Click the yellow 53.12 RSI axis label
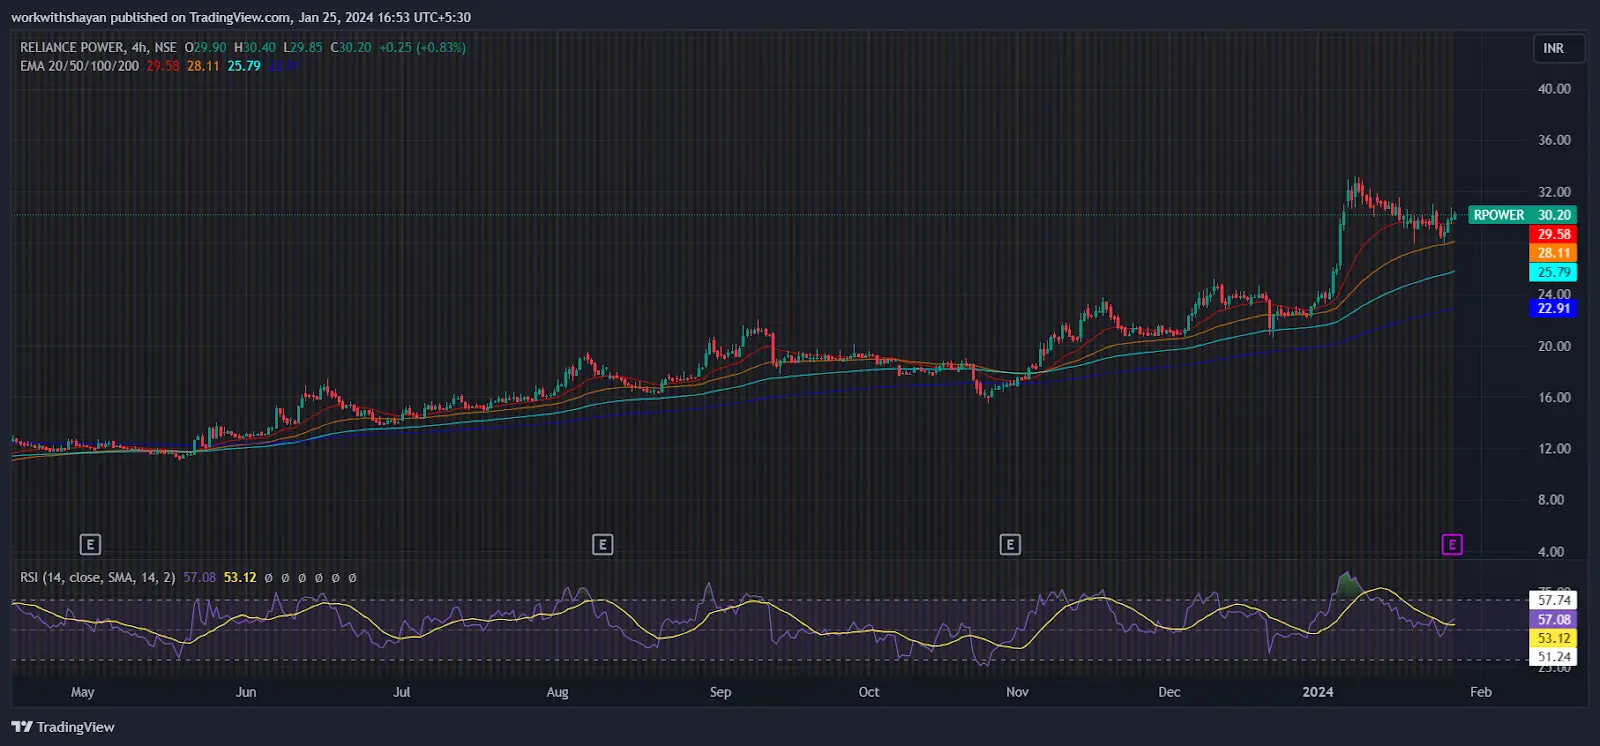This screenshot has height=746, width=1600. coord(1553,638)
